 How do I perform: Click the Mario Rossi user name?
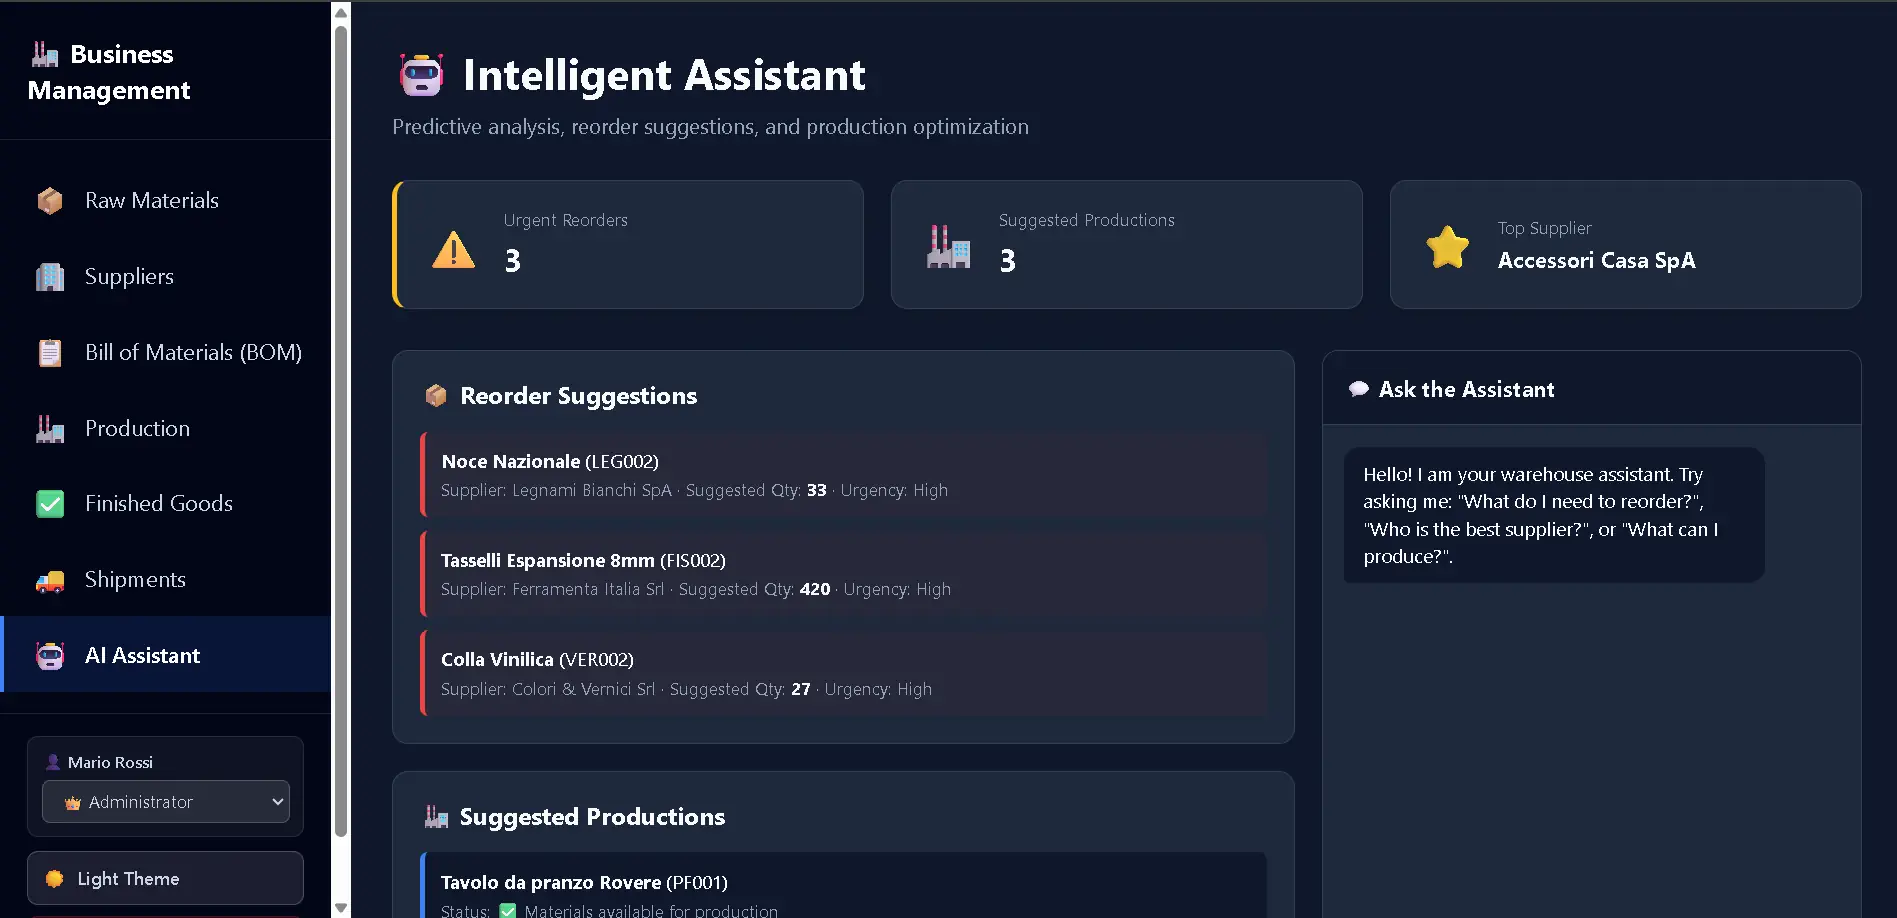point(110,762)
